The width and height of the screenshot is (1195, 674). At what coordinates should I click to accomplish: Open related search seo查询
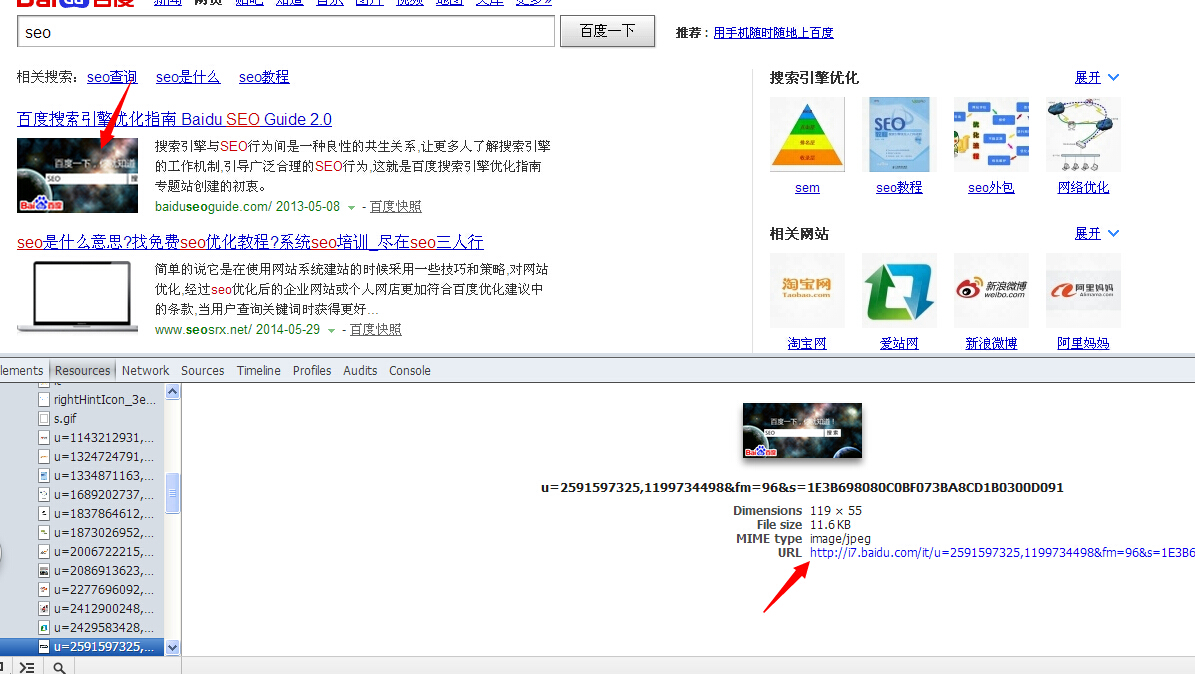tap(112, 77)
